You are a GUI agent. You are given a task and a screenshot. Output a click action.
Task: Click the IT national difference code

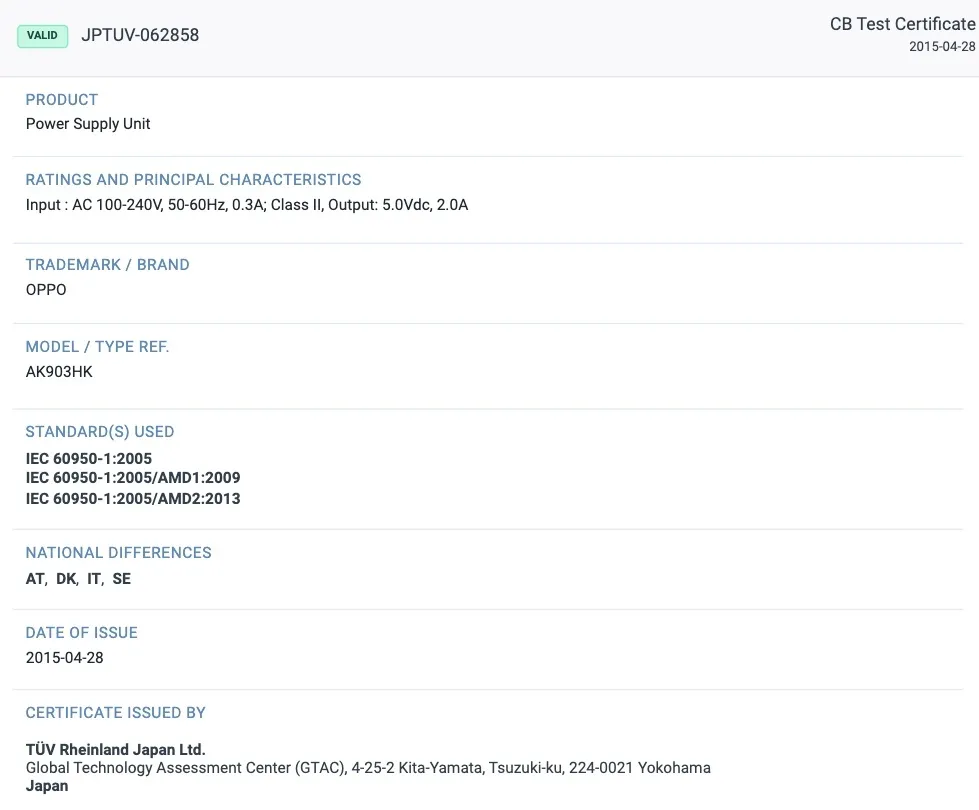pos(94,579)
